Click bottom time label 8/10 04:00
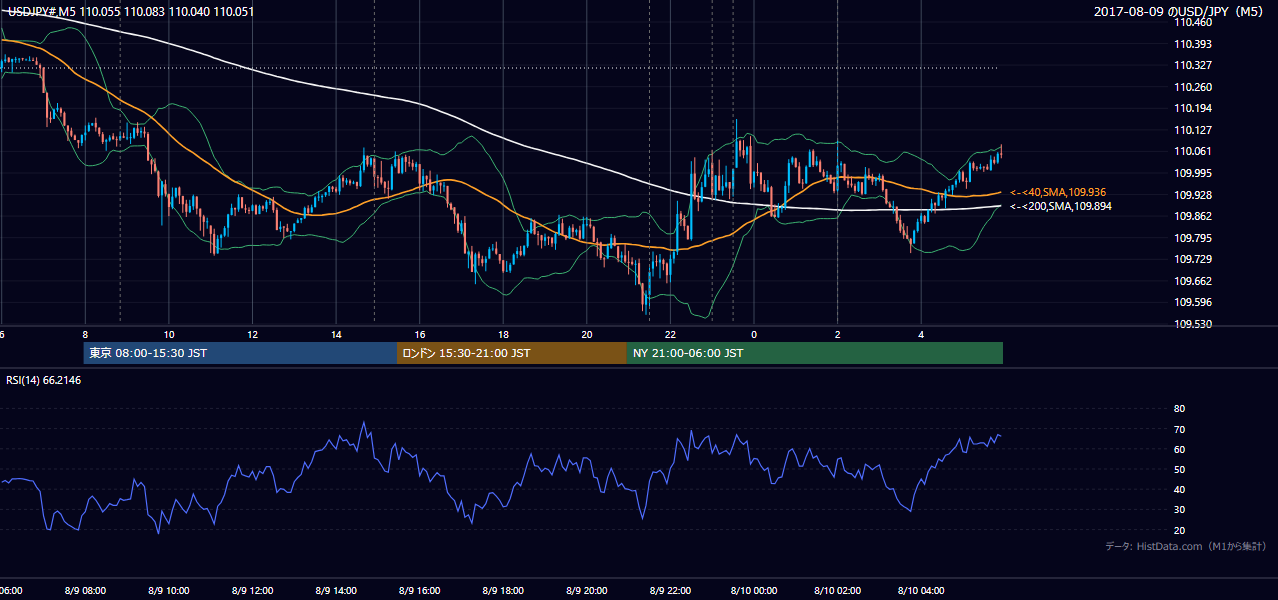Viewport: 1278px width, 600px height. 921,591
